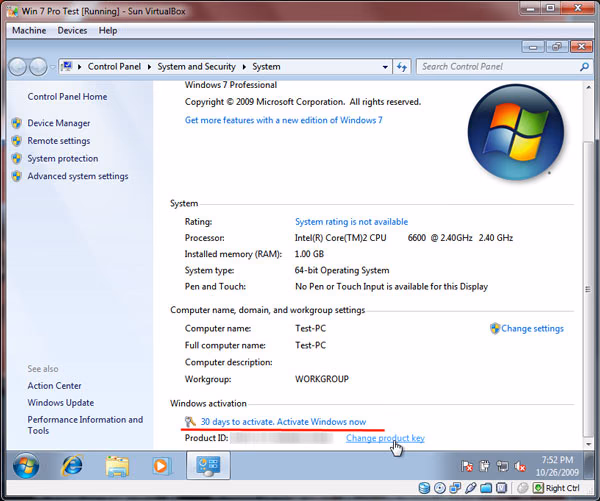The width and height of the screenshot is (600, 501).
Task: Open Remote settings link
Action: pos(59,141)
